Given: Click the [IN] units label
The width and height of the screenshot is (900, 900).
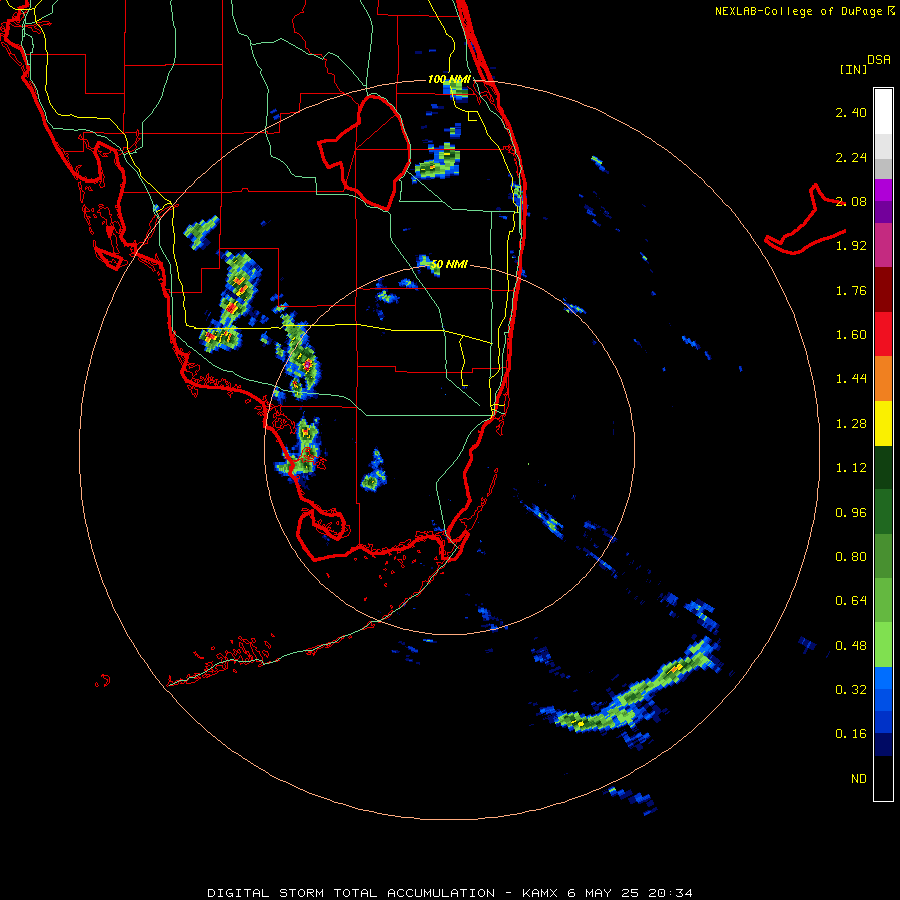Looking at the screenshot, I should [x=854, y=69].
